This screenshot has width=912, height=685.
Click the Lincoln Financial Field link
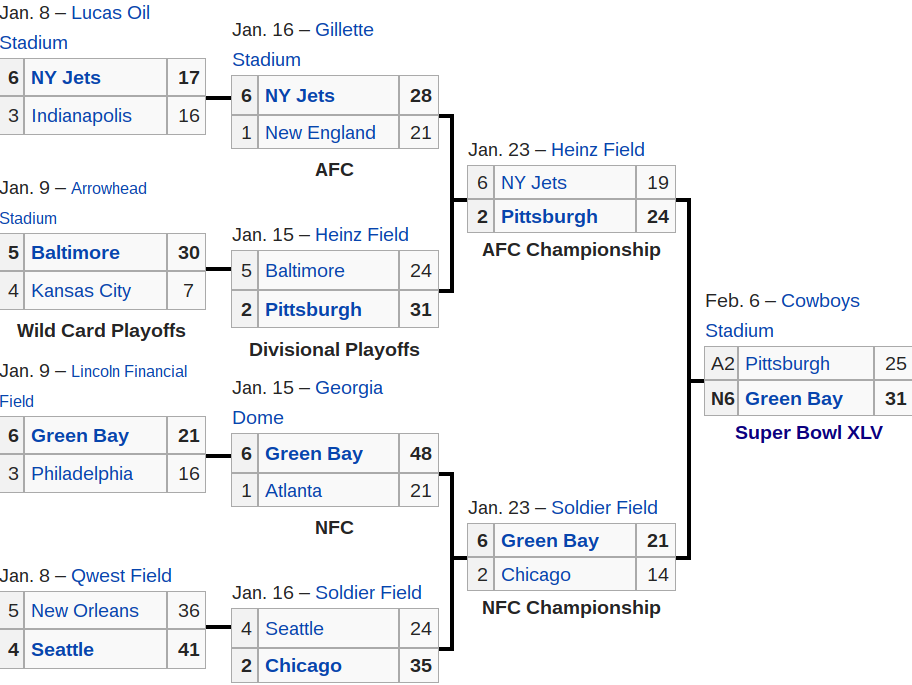click(129, 372)
